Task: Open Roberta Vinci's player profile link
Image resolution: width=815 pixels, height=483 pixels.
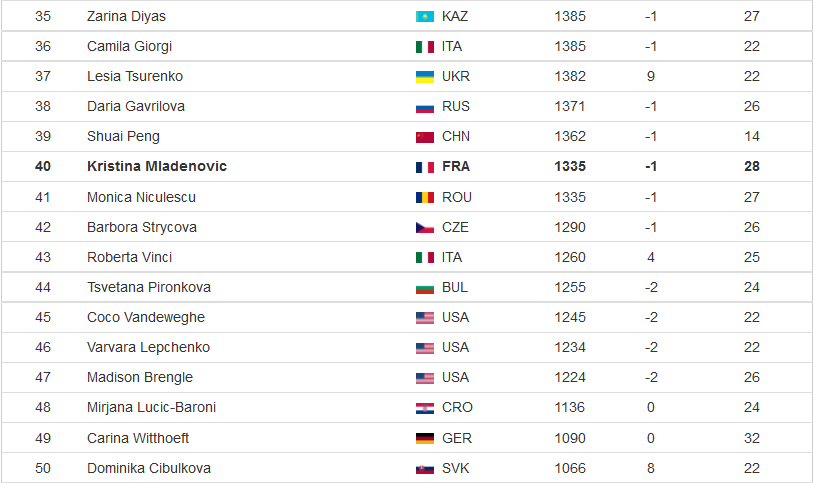Action: [129, 257]
